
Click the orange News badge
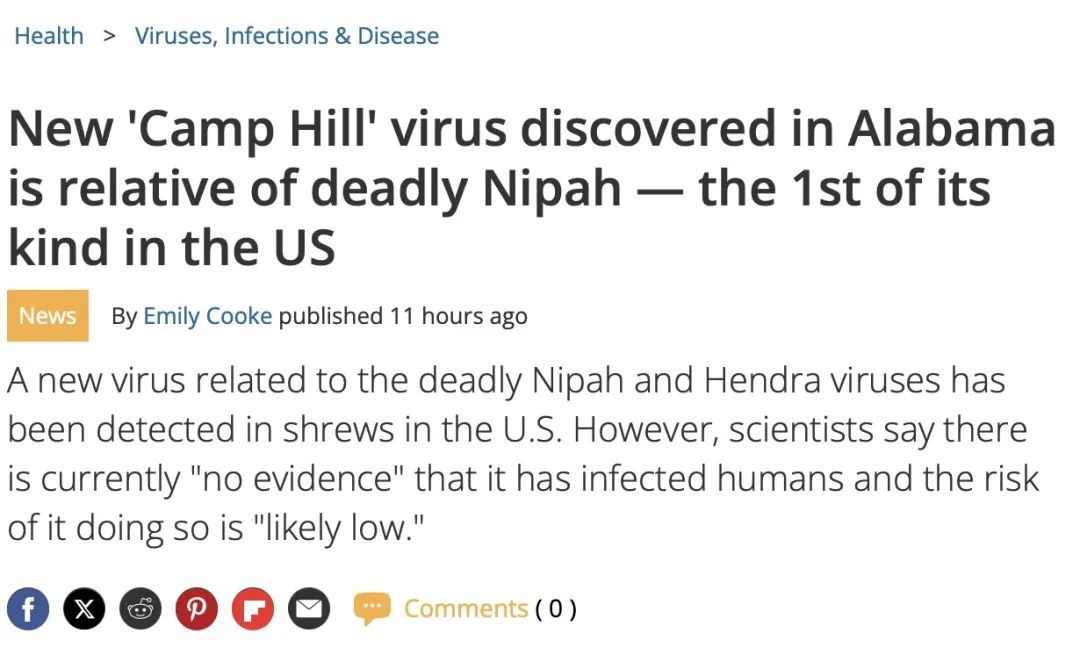pos(48,315)
